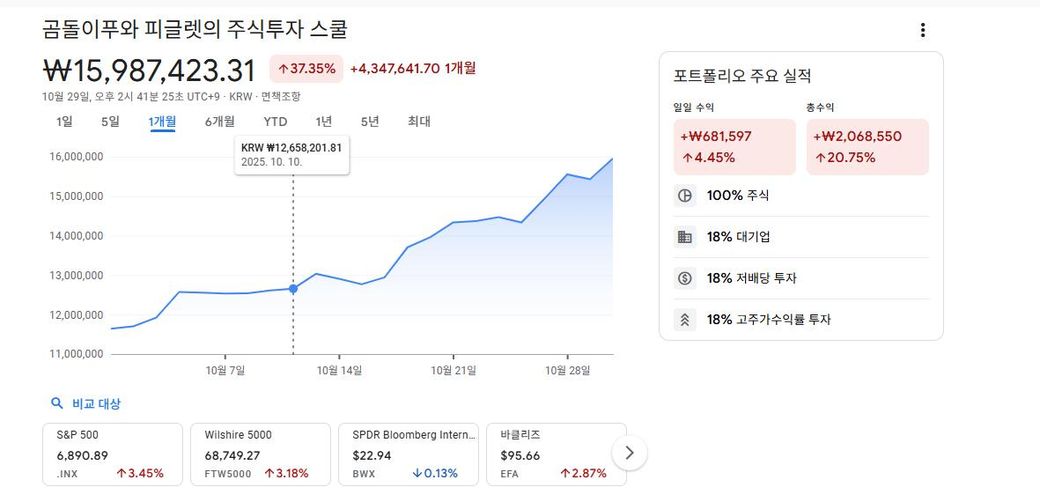Click the search icon beside 비교 대상

point(57,404)
